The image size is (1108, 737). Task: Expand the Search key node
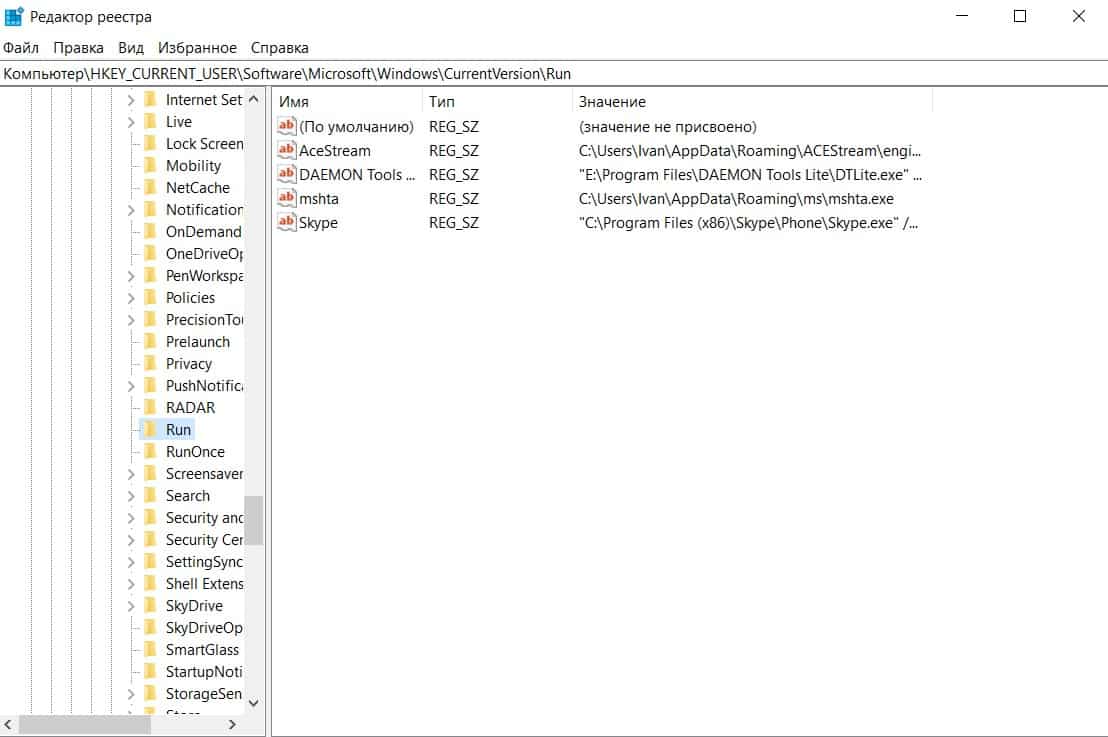(131, 496)
